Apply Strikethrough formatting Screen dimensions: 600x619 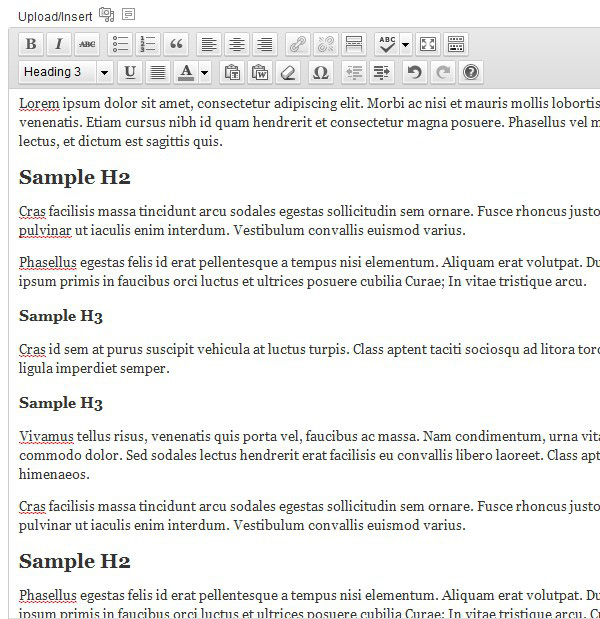[x=87, y=44]
